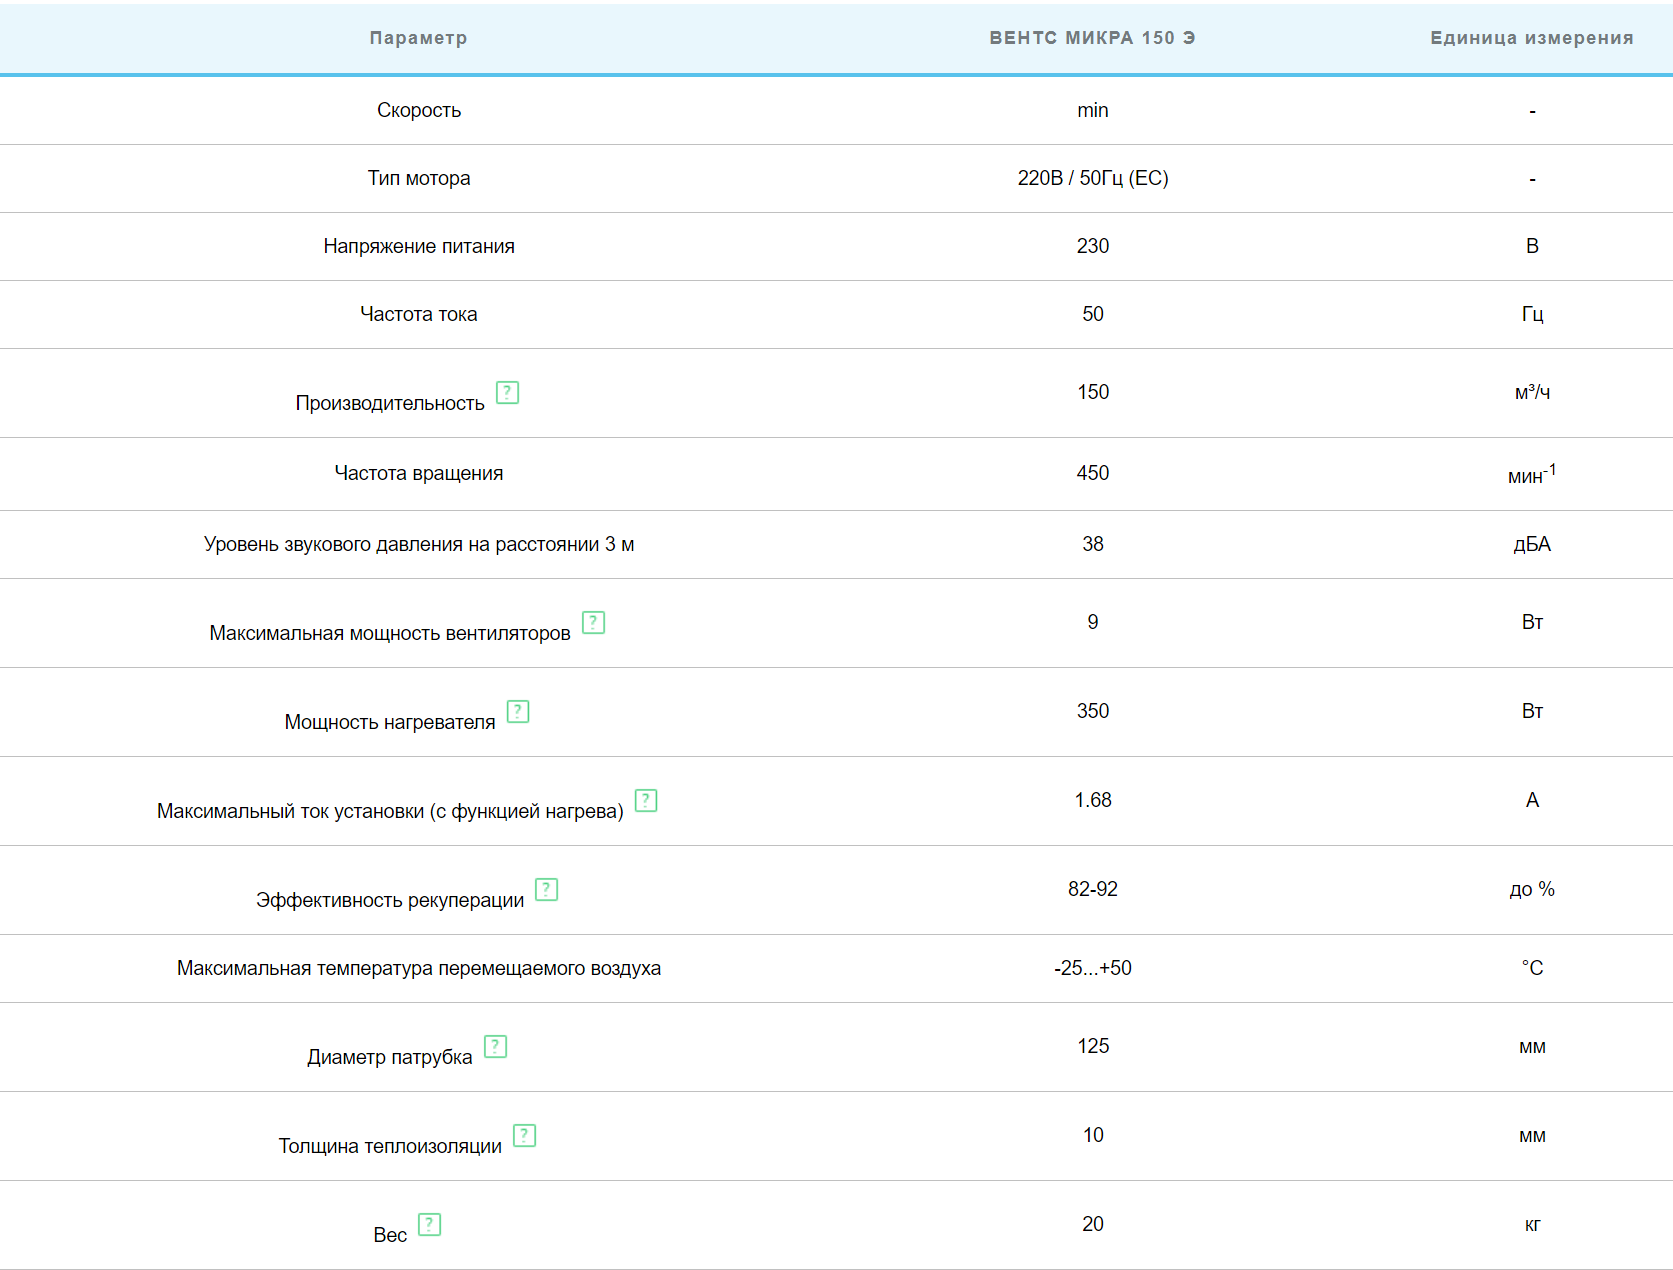The width and height of the screenshot is (1673, 1270).
Task: Select the дБА unit cell
Action: coord(1532,544)
